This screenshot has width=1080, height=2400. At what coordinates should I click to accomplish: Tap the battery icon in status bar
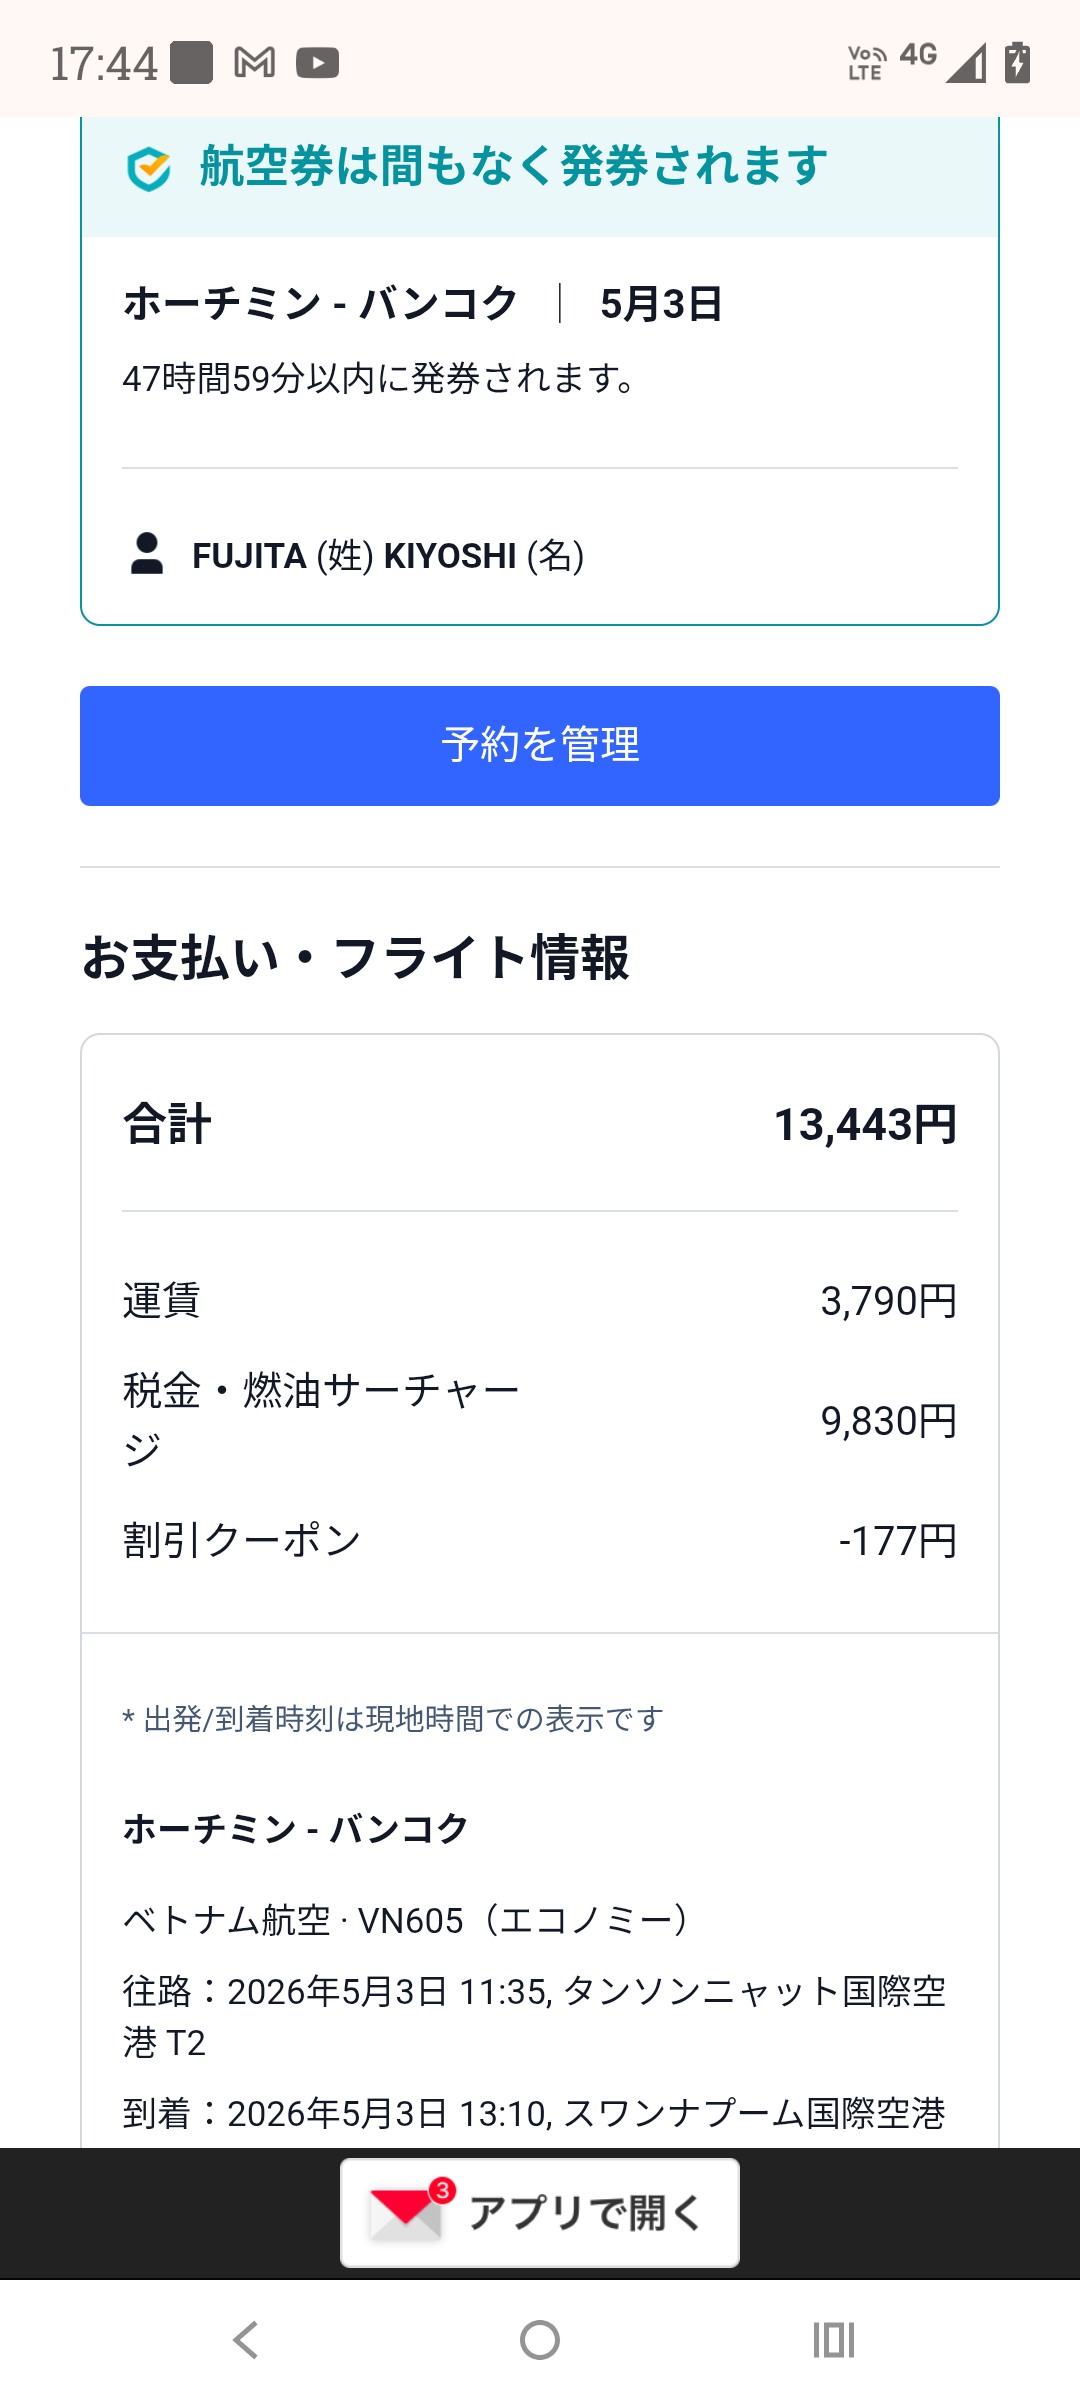click(x=1017, y=63)
